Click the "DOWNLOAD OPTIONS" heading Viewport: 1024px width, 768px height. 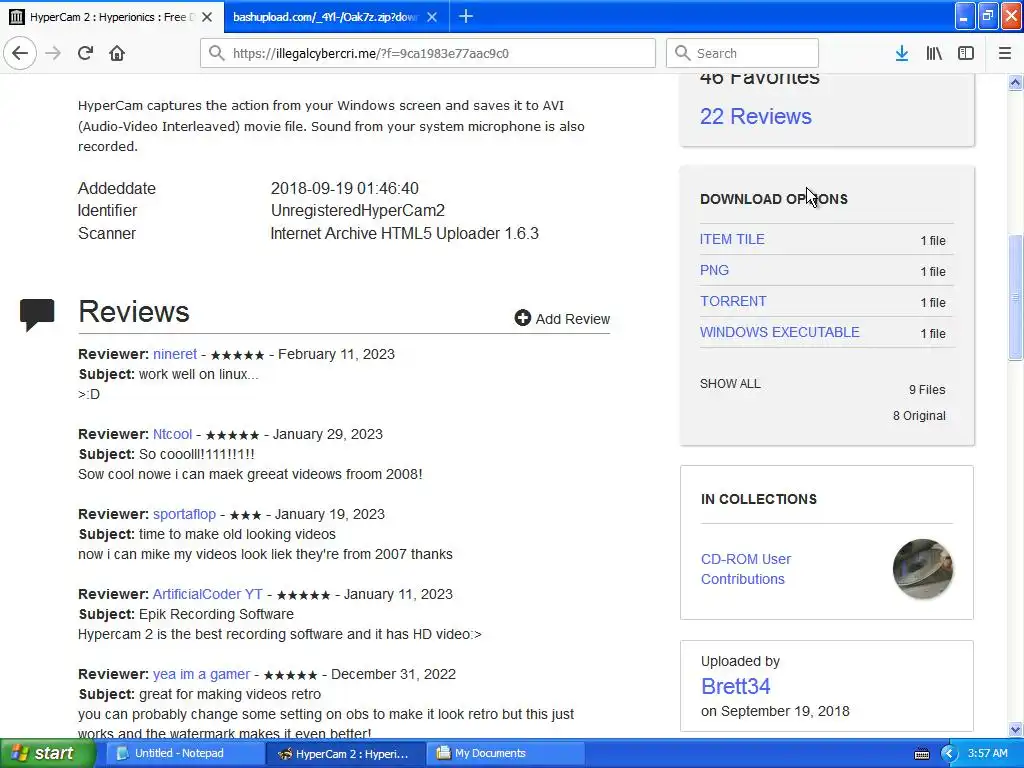[773, 199]
